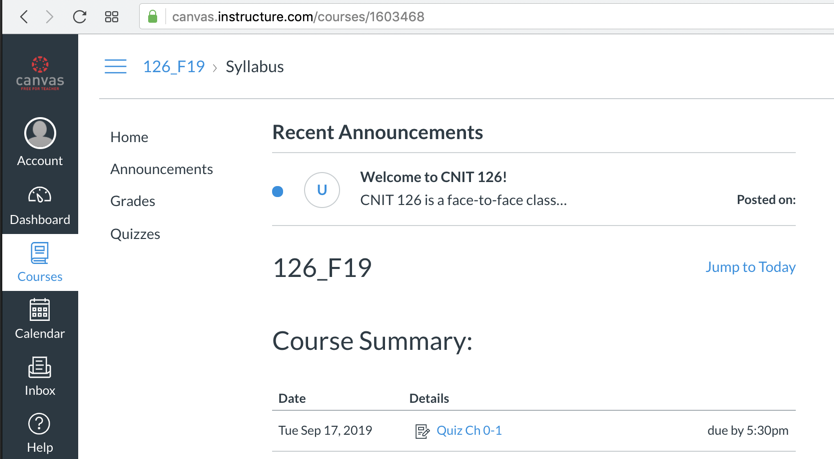Click the green padlock security icon
This screenshot has width=834, height=459.
[x=153, y=17]
